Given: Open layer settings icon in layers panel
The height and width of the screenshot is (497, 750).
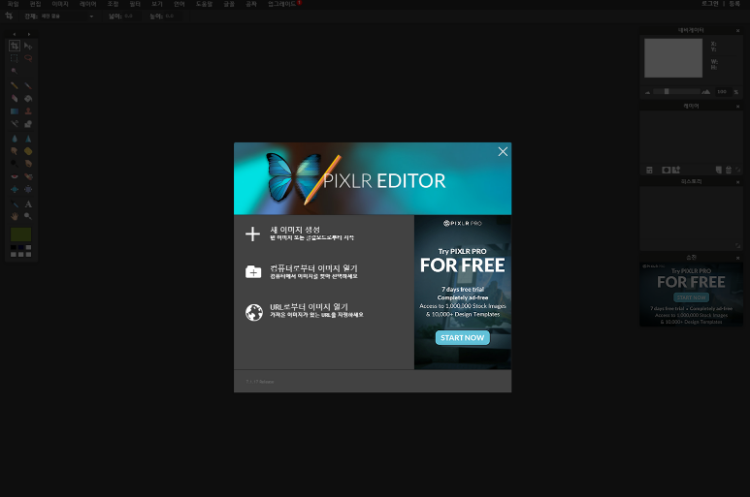Looking at the screenshot, I should click(x=649, y=170).
